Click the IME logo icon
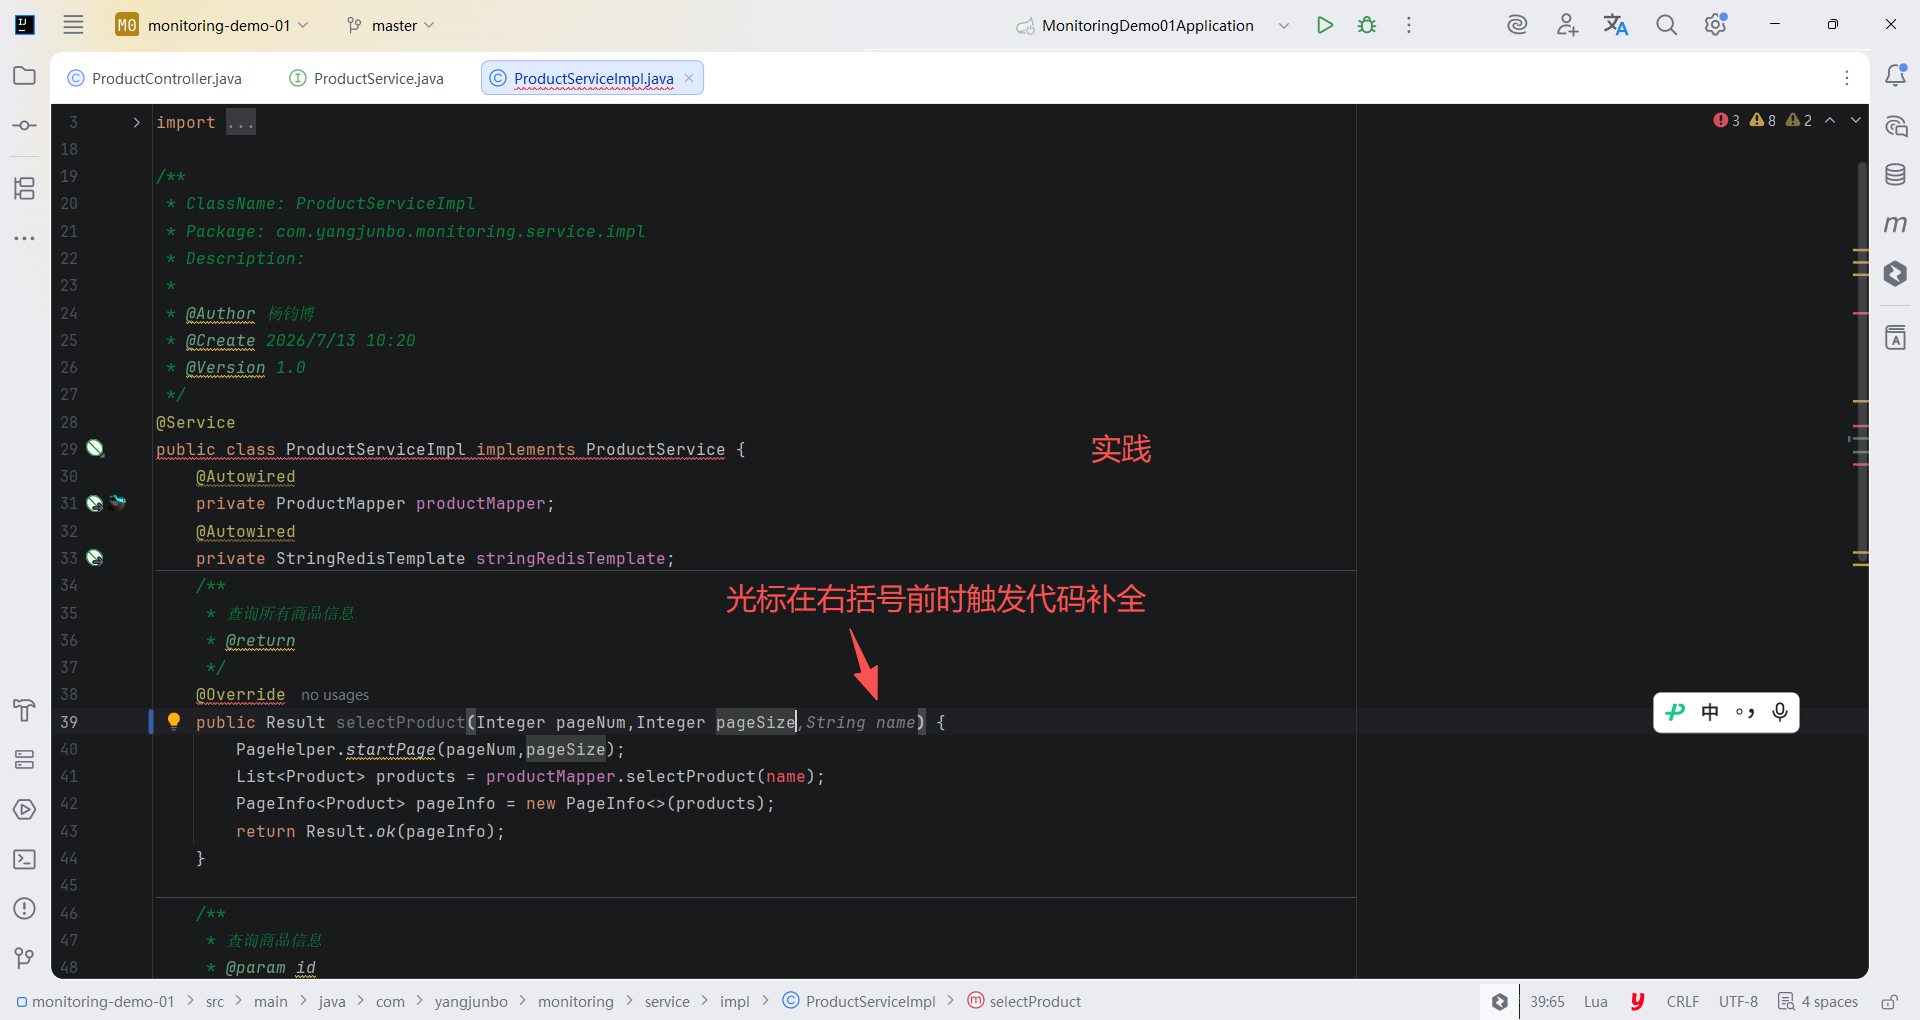1920x1020 pixels. [x=1675, y=712]
